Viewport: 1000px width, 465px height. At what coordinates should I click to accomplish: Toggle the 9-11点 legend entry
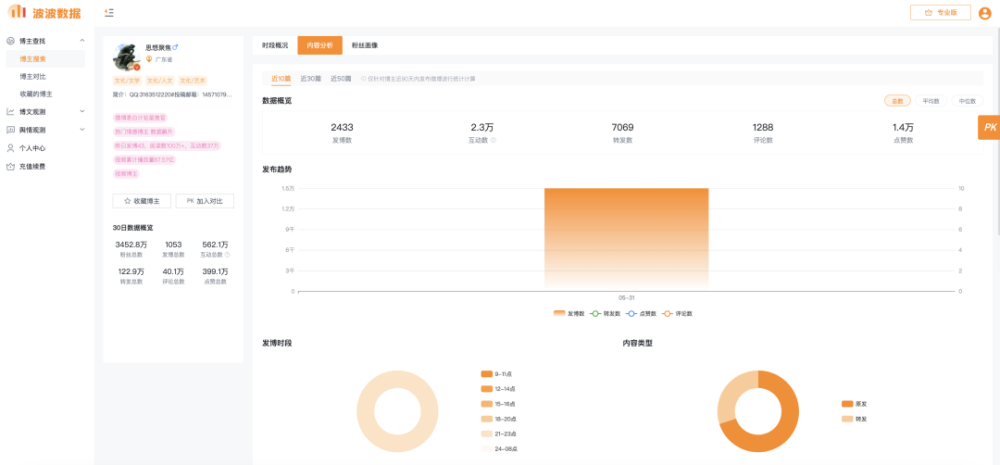pos(496,374)
